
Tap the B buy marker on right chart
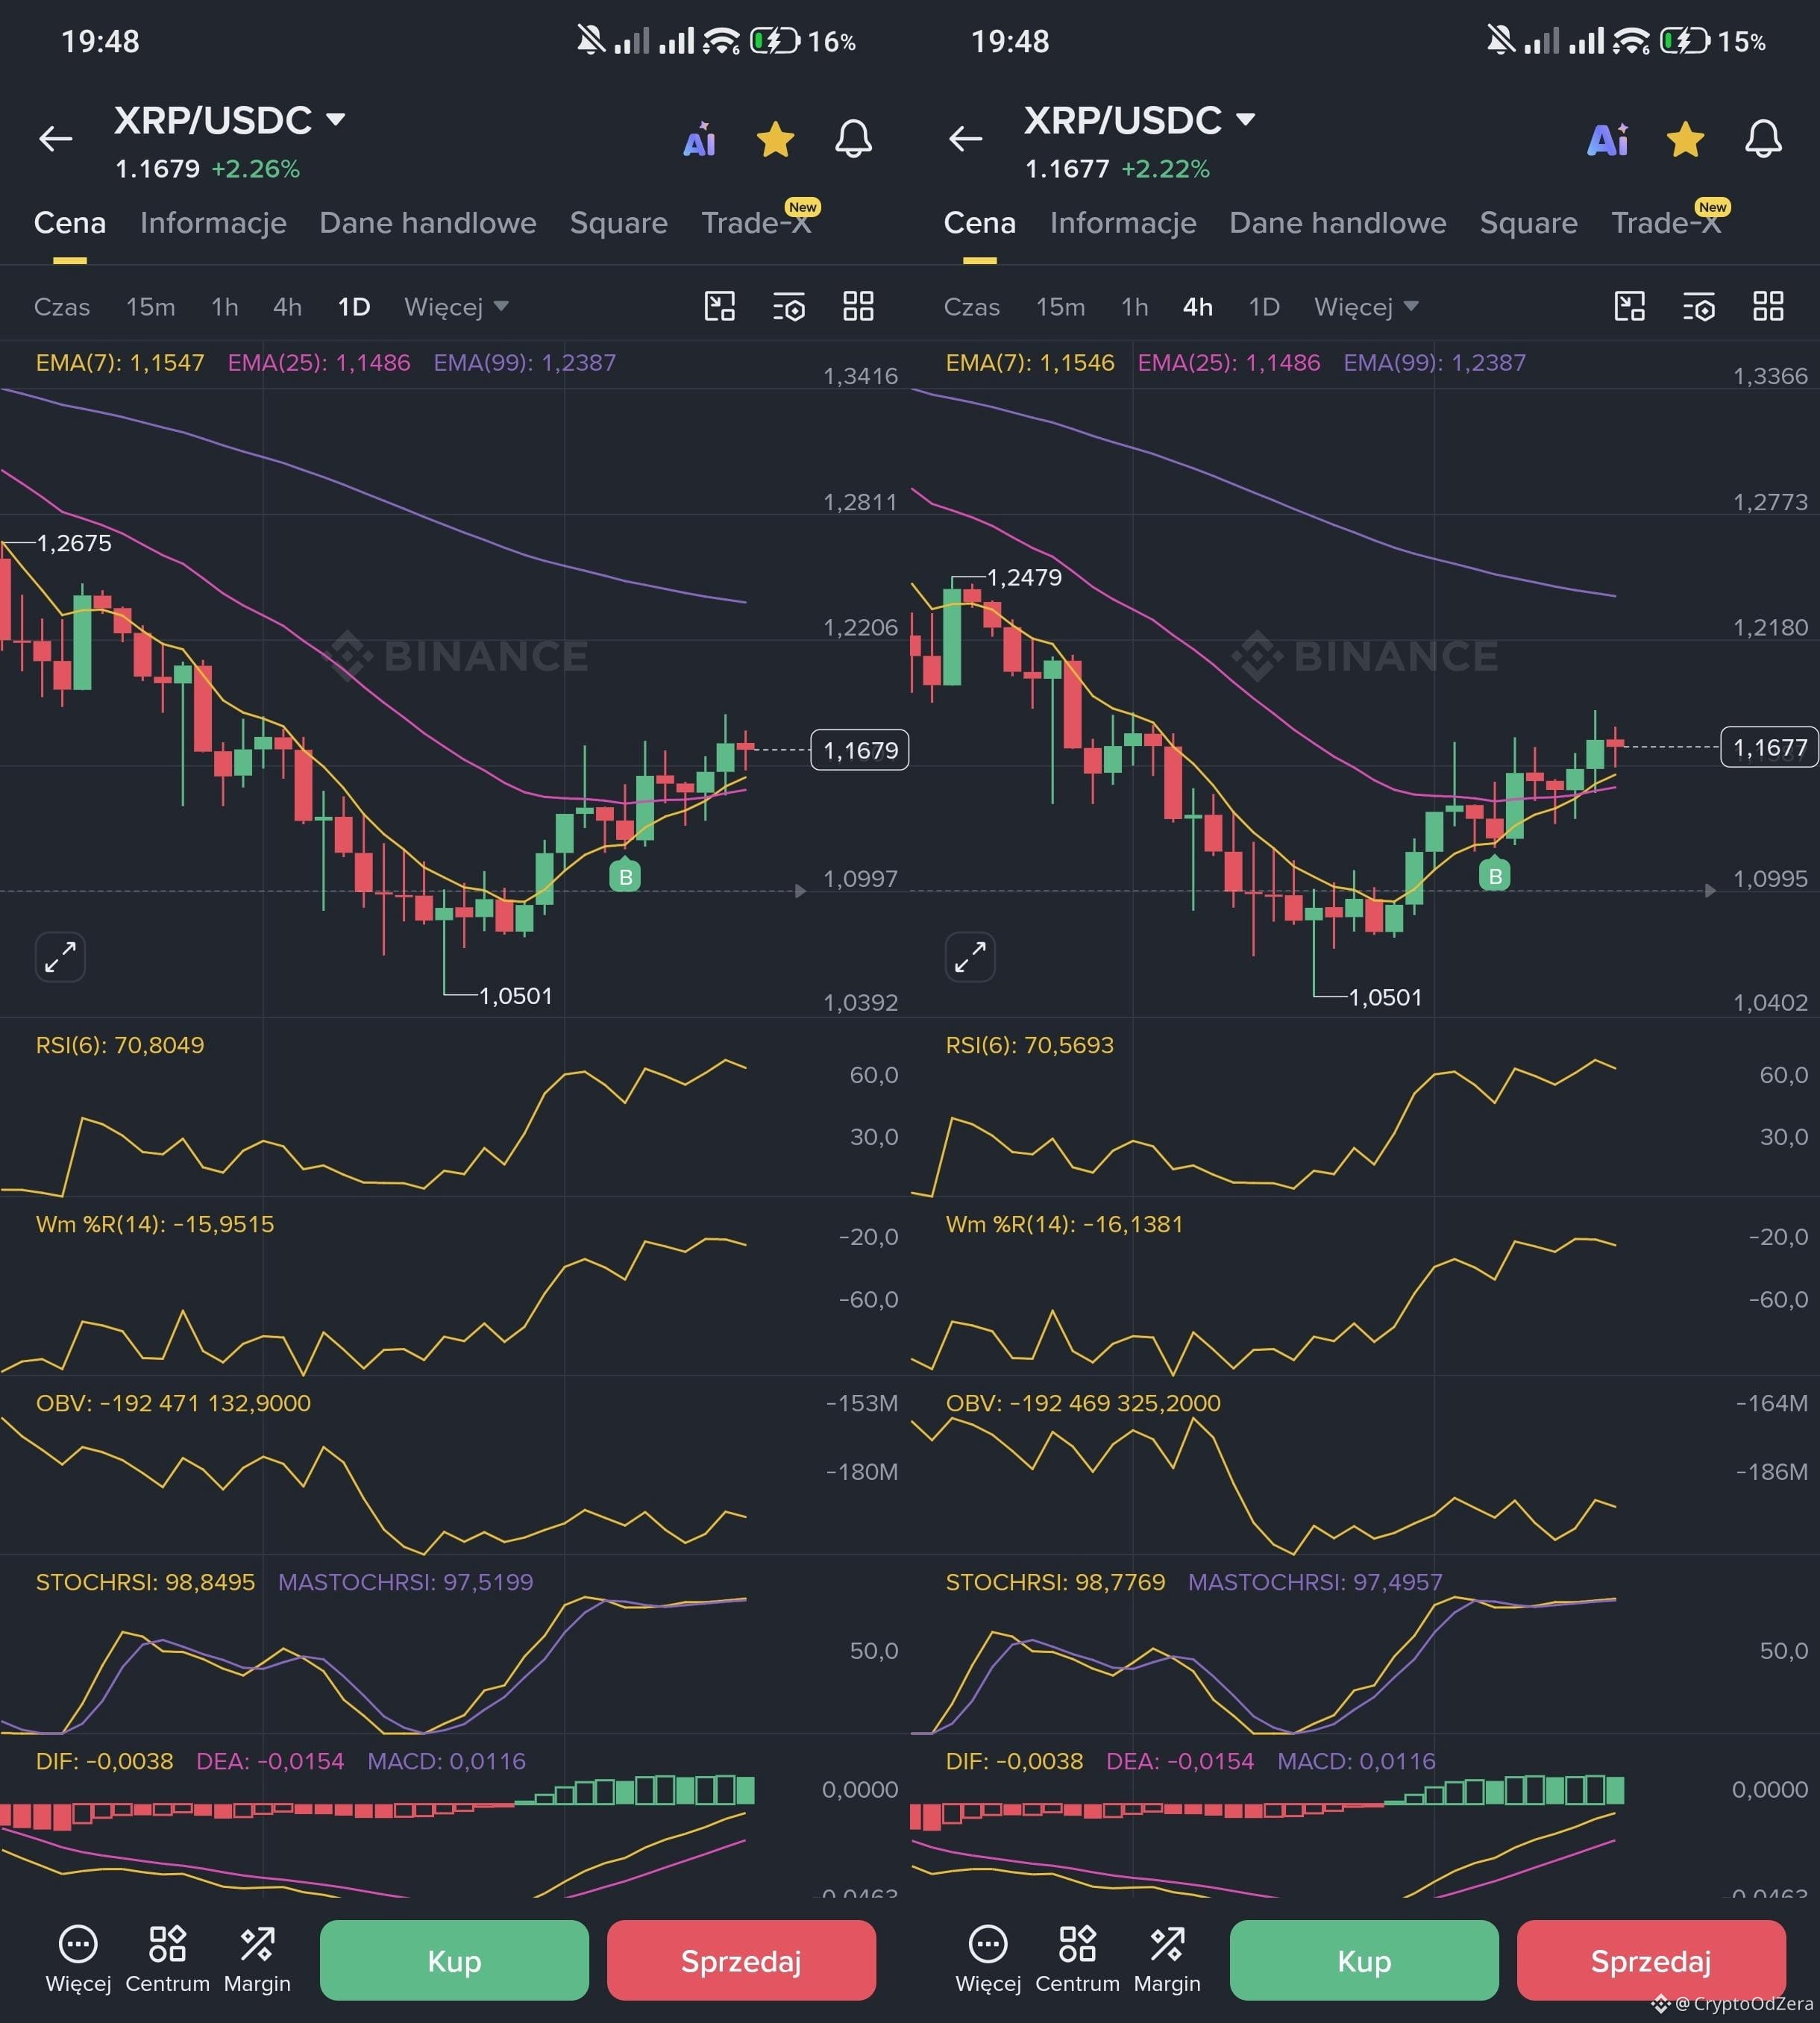pyautogui.click(x=1495, y=874)
